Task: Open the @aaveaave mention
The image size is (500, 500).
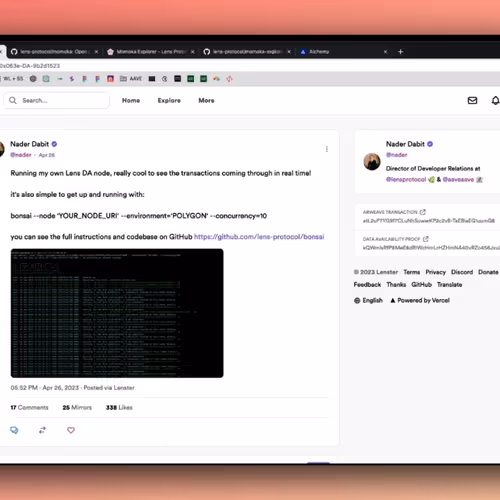Action: (x=458, y=179)
